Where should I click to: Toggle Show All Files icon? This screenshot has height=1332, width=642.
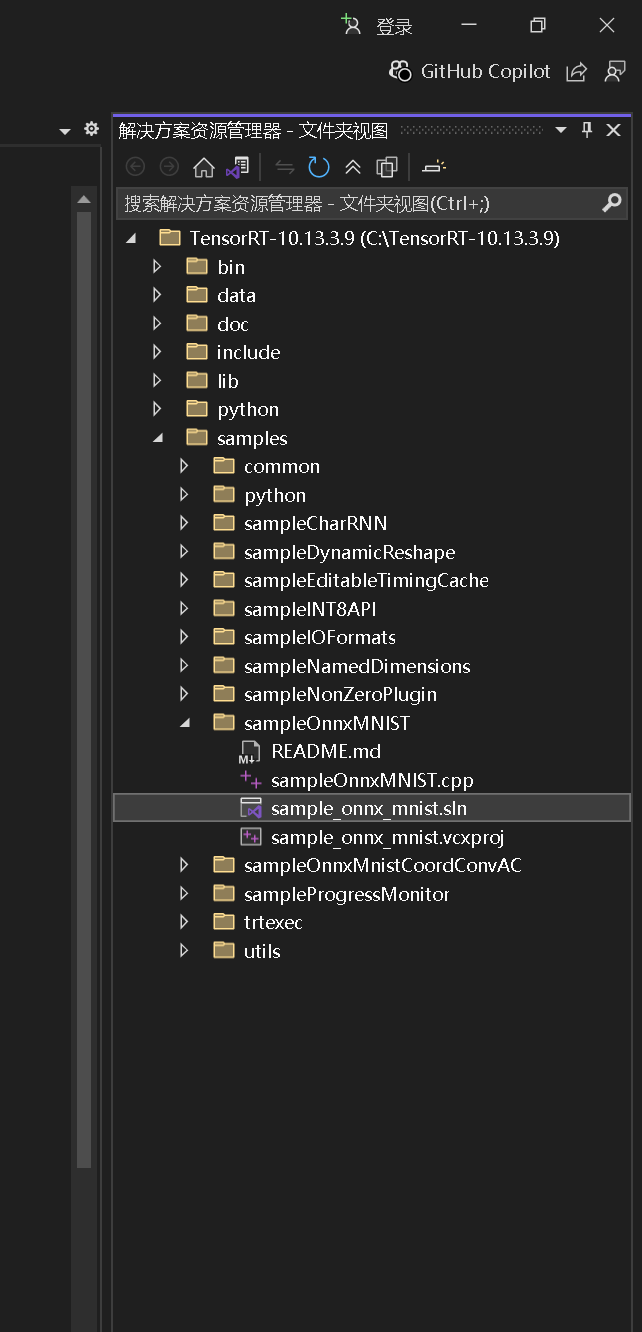click(387, 167)
